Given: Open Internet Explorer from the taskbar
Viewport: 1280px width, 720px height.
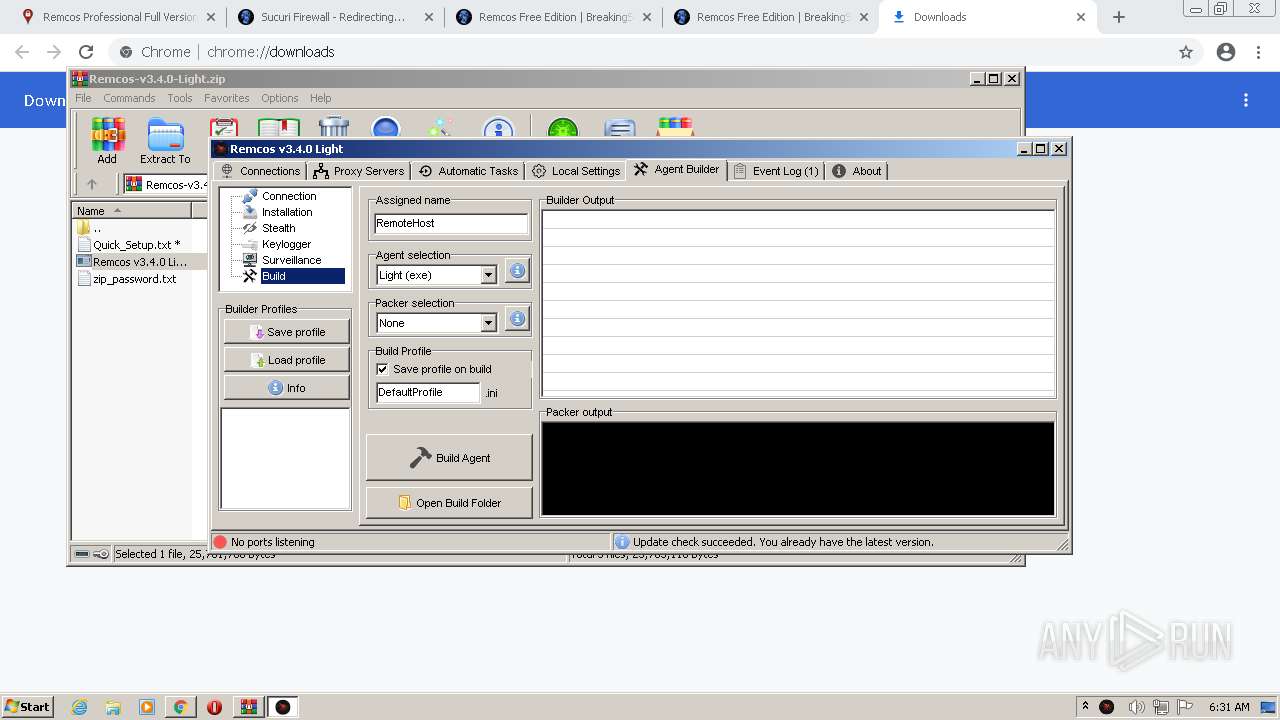Looking at the screenshot, I should [80, 707].
